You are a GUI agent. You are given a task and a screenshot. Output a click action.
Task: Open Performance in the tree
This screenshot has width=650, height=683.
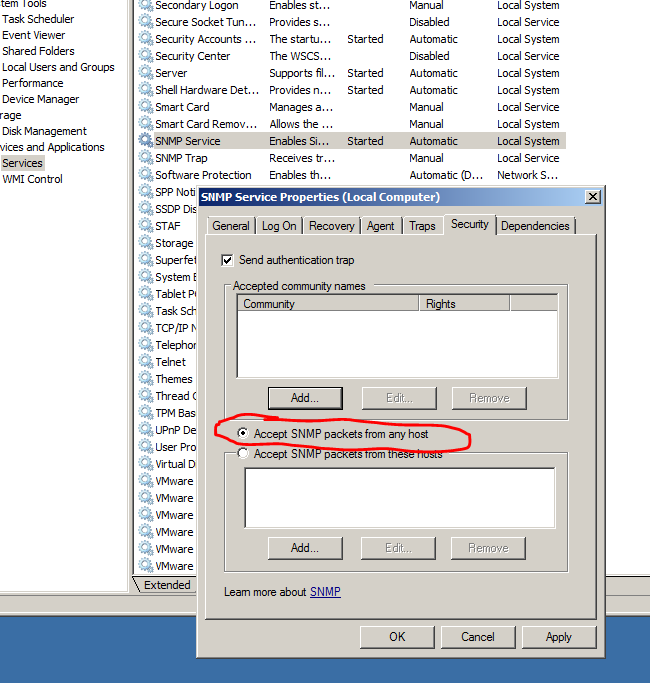[x=33, y=83]
